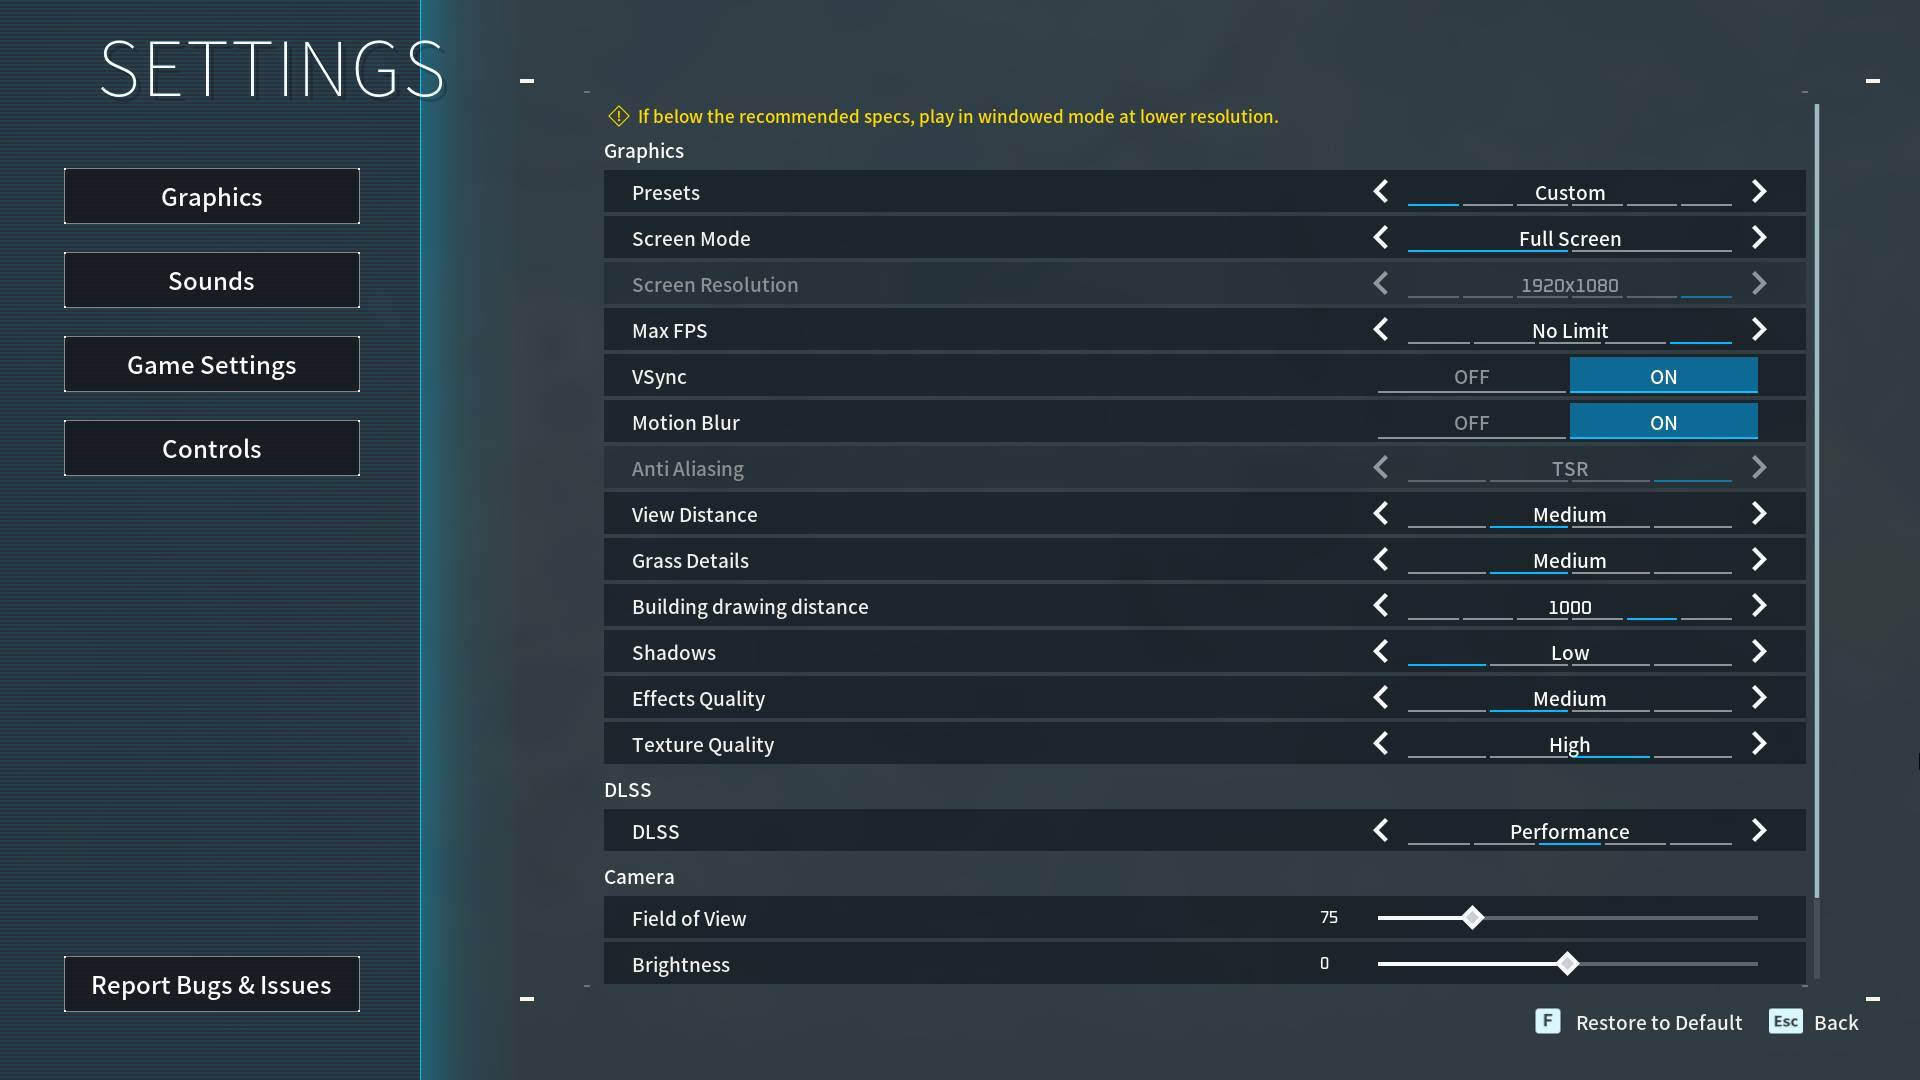Click the View Distance value Medium
The height and width of the screenshot is (1080, 1920).
tap(1570, 514)
